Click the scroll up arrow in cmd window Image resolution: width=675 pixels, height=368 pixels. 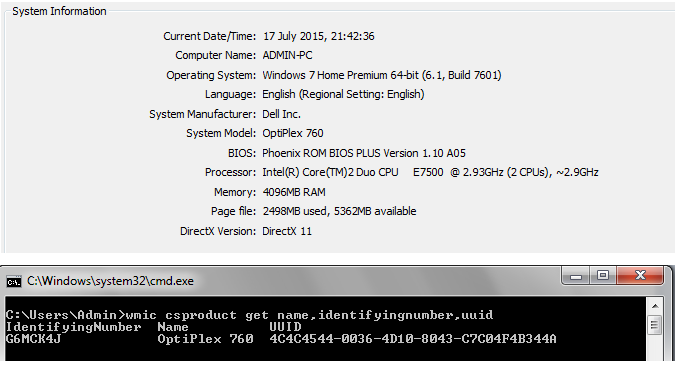pos(655,306)
